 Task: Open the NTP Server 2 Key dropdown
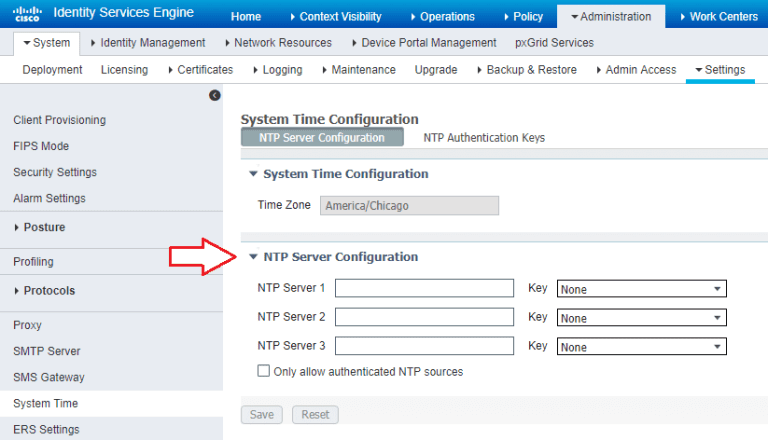[641, 318]
